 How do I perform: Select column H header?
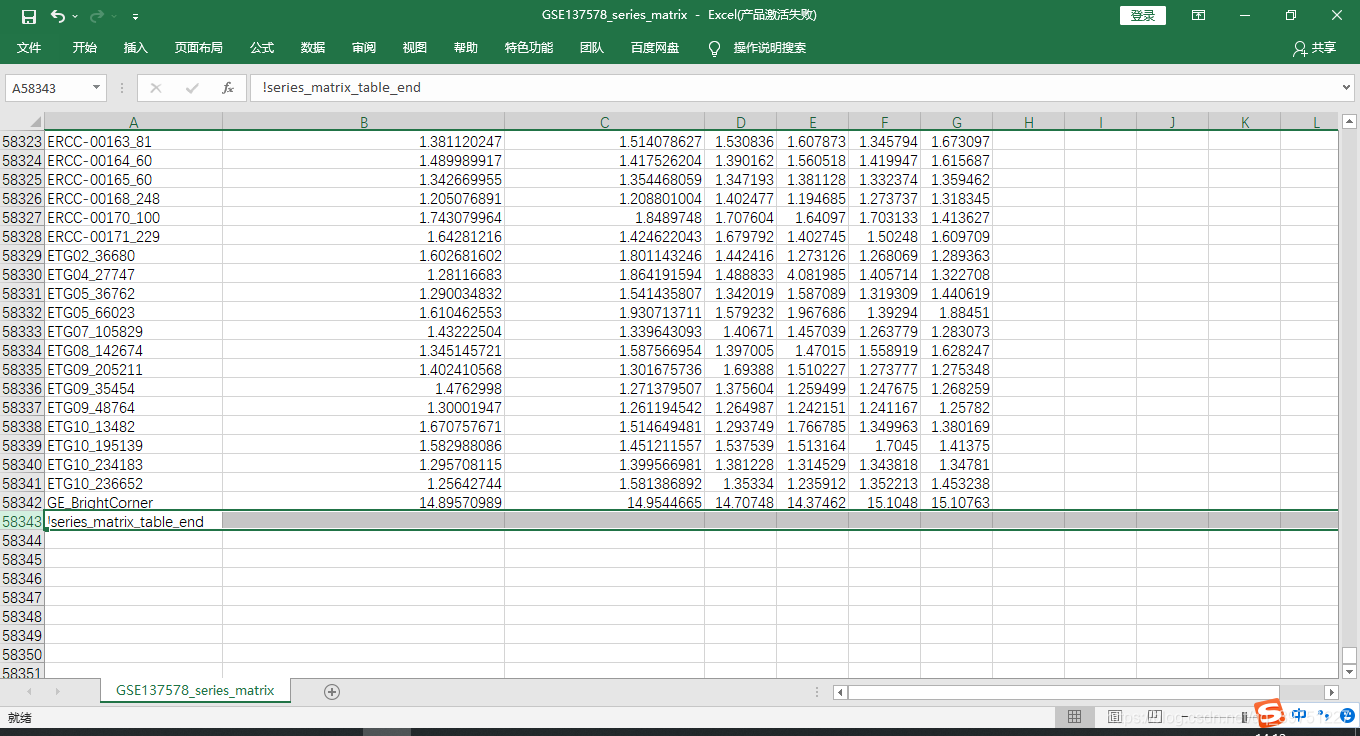pyautogui.click(x=1028, y=122)
